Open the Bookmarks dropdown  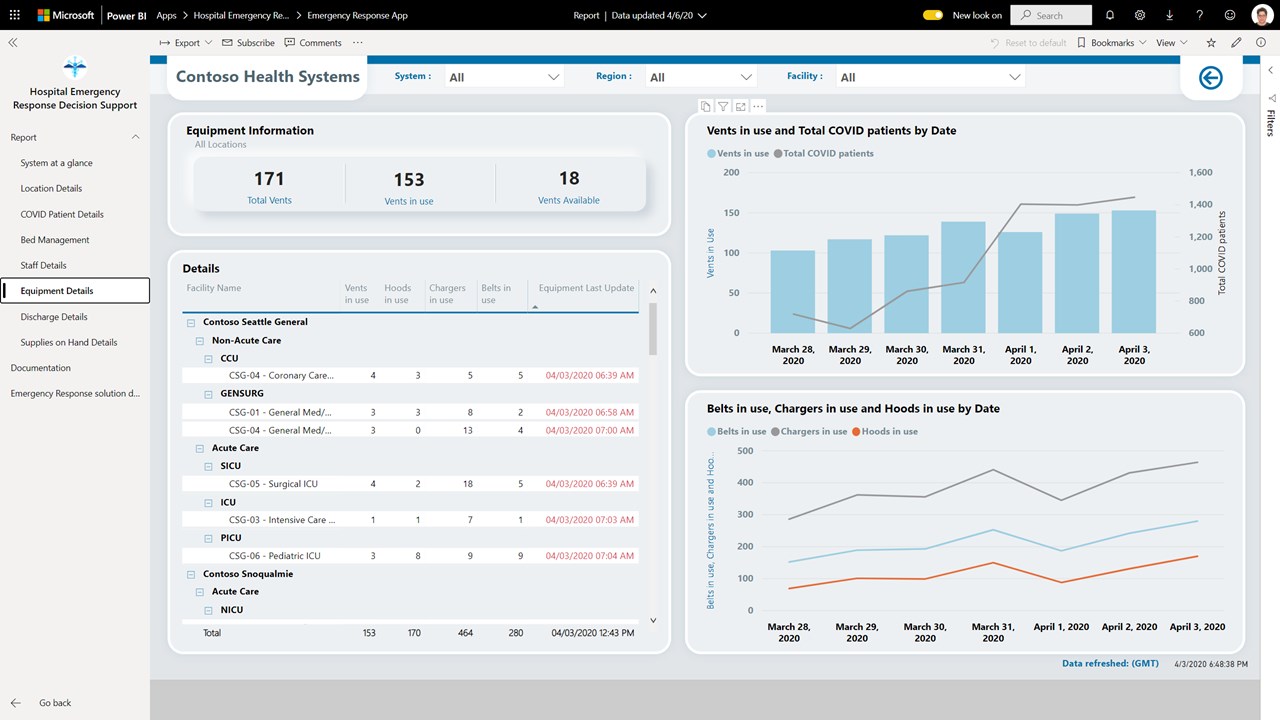point(1112,43)
